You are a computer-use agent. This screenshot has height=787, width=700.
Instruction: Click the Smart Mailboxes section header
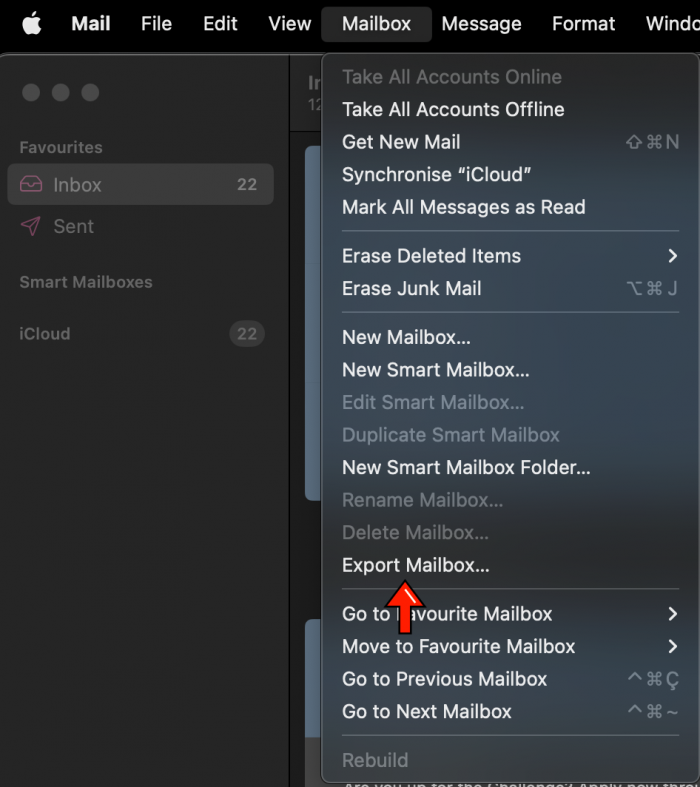tap(86, 282)
